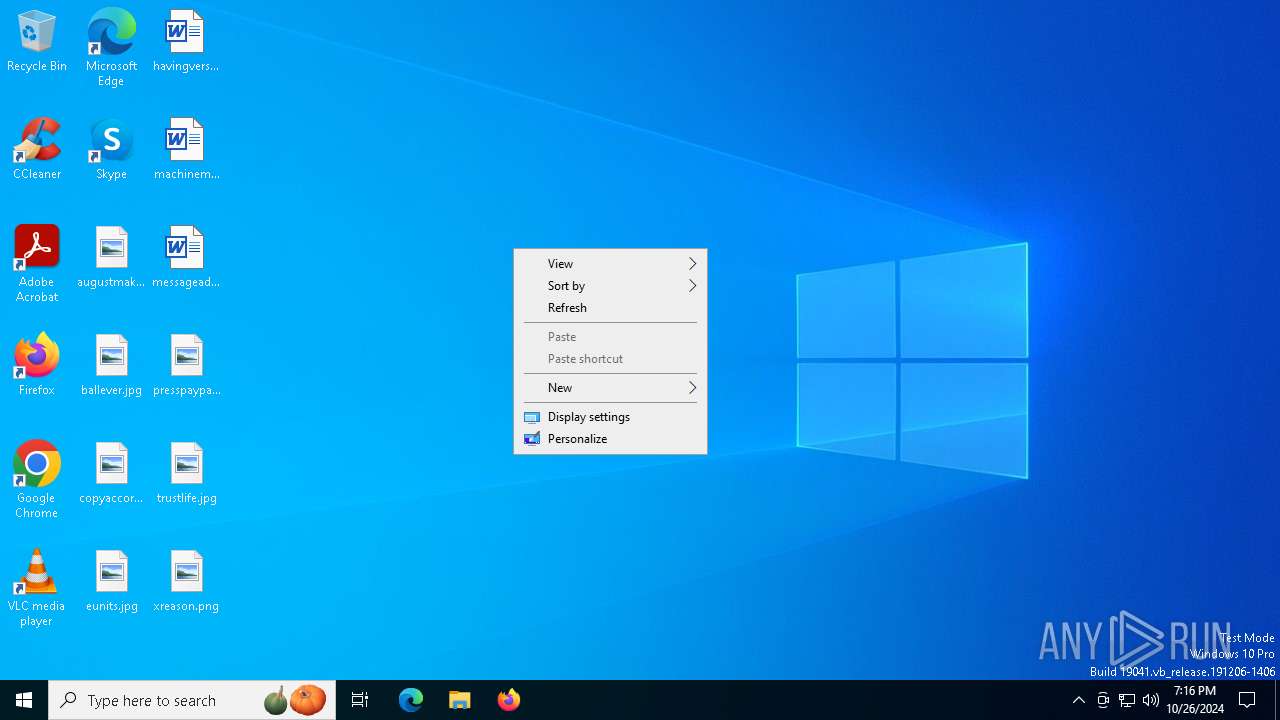This screenshot has height=720, width=1280.
Task: Select the Google Chrome desktop shortcut
Action: (37, 480)
